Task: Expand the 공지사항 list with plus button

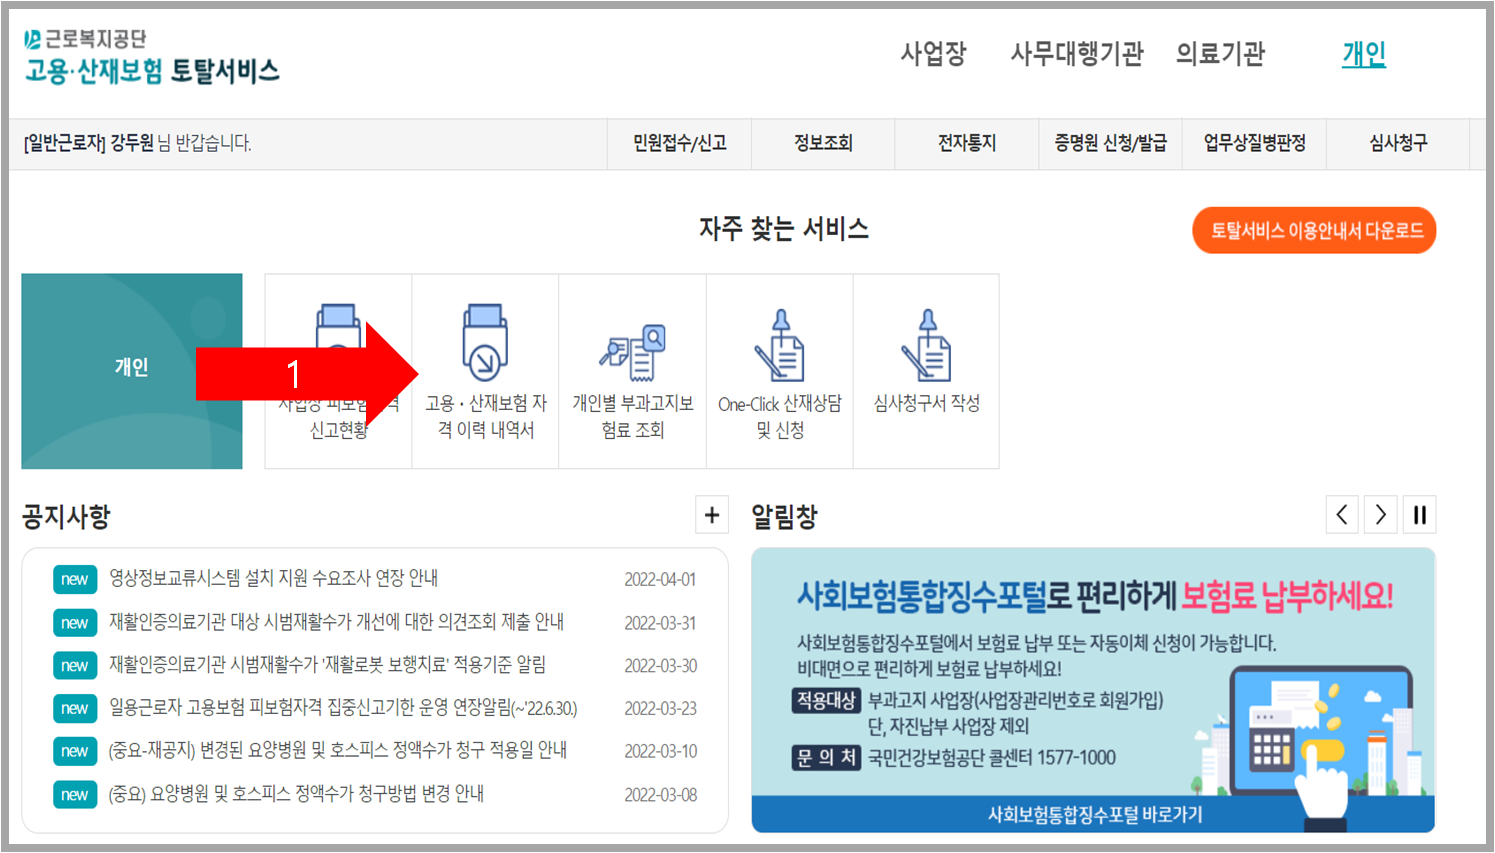Action: (x=711, y=514)
